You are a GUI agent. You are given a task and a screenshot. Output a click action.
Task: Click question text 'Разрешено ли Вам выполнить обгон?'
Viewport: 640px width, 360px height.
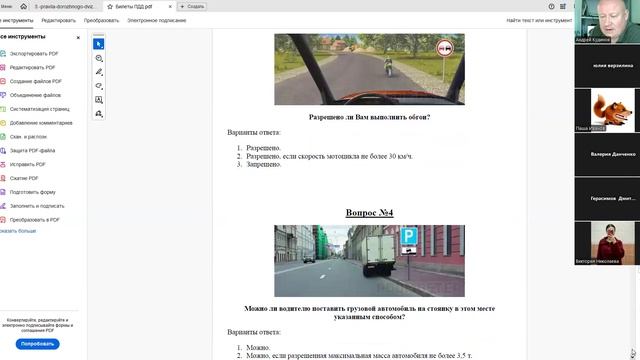369,117
